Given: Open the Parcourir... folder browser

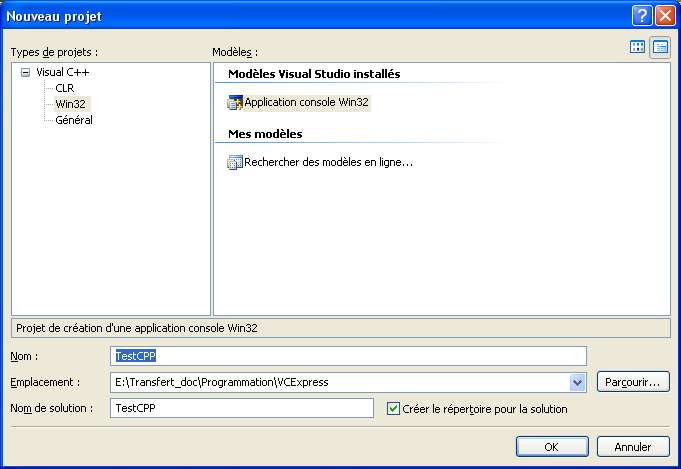Looking at the screenshot, I should [x=632, y=382].
